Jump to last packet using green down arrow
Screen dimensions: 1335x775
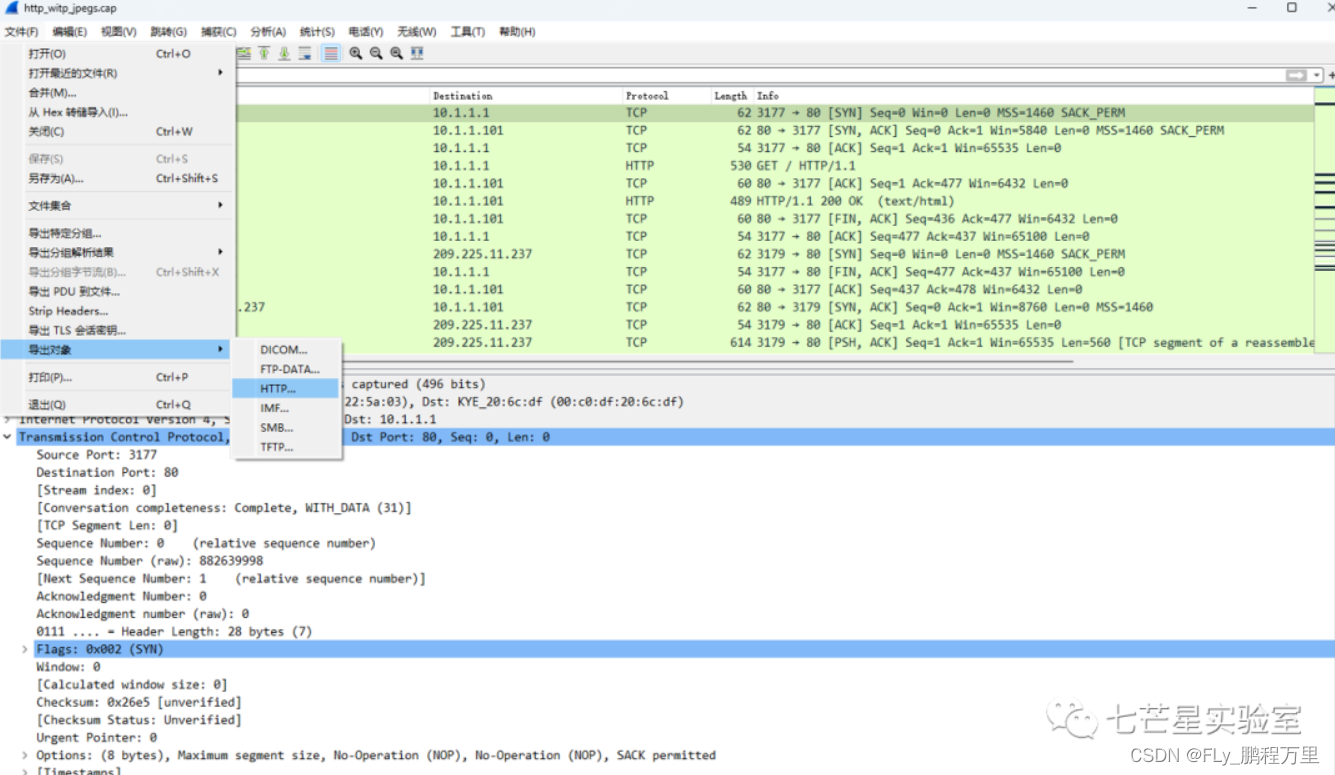coord(284,53)
